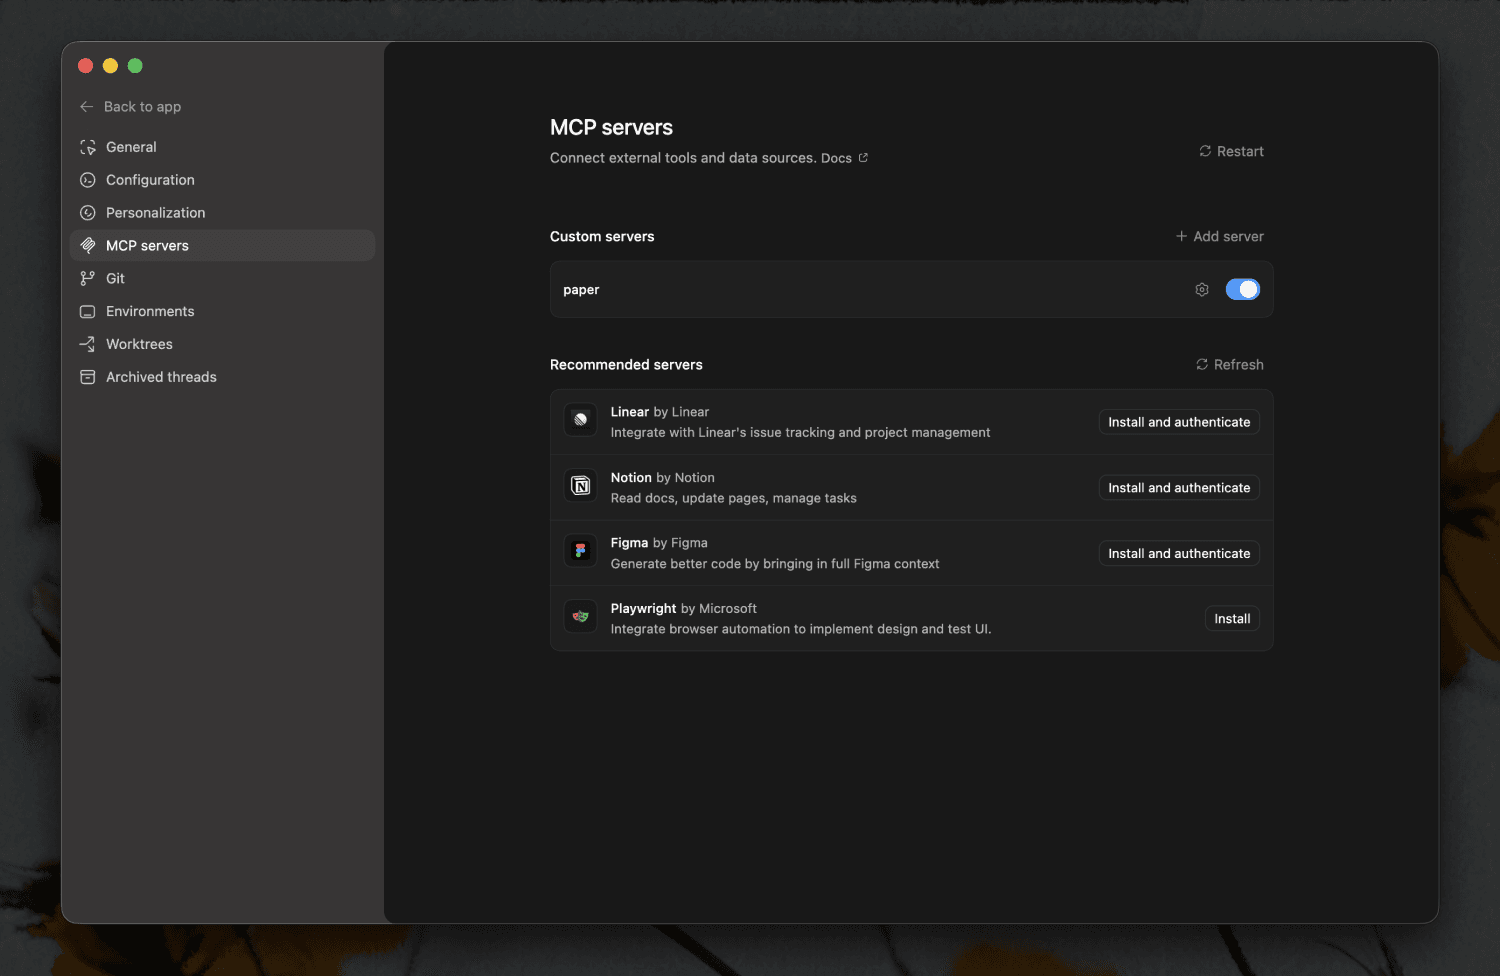
Task: Click the Git branch icon
Action: [x=88, y=279]
